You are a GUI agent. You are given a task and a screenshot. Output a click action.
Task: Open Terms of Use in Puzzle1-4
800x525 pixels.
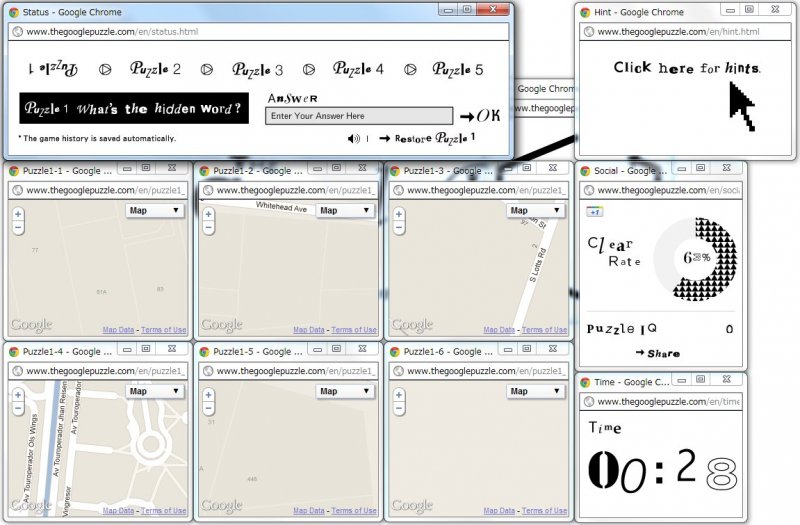[x=163, y=511]
